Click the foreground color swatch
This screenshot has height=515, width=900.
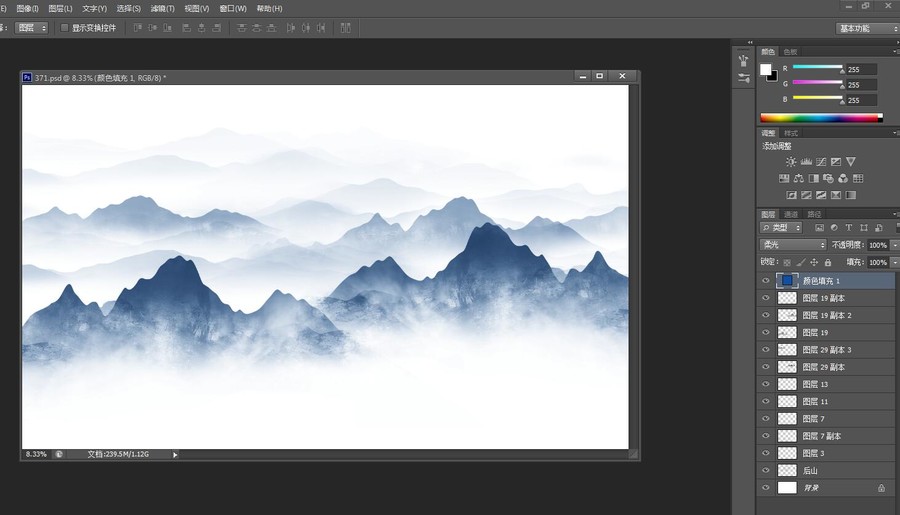click(766, 69)
